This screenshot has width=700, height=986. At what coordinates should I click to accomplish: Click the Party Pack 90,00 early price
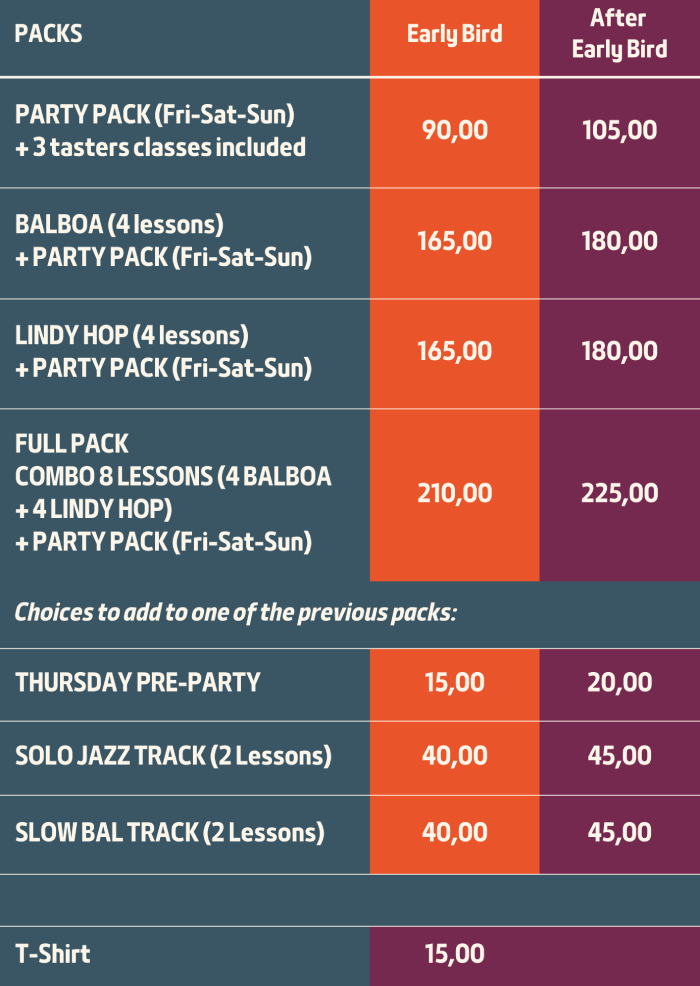[454, 130]
